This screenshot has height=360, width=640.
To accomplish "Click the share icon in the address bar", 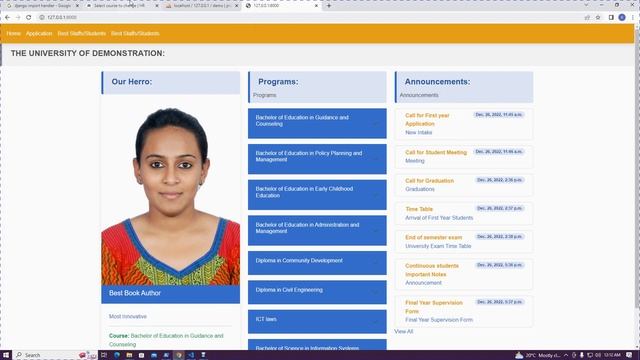I will tap(587, 17).
